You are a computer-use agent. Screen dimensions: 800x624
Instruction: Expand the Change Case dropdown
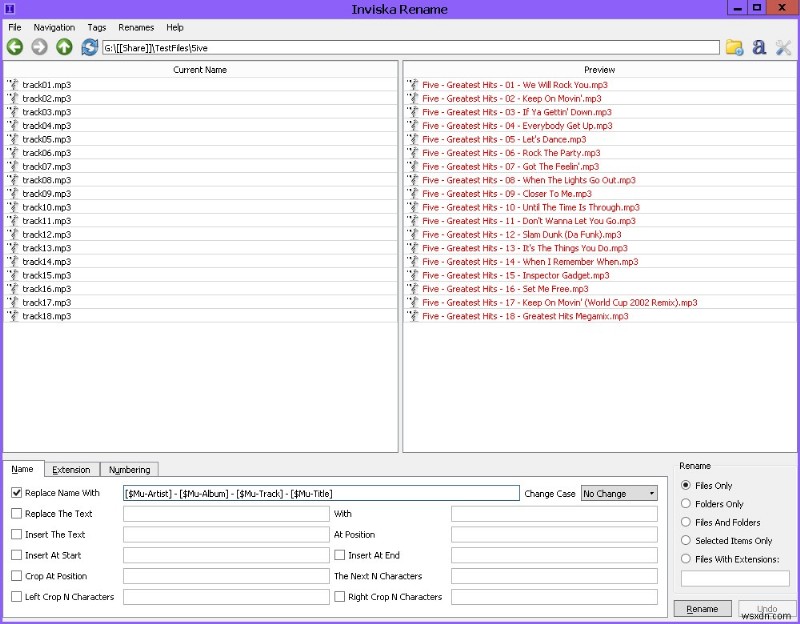(x=619, y=493)
